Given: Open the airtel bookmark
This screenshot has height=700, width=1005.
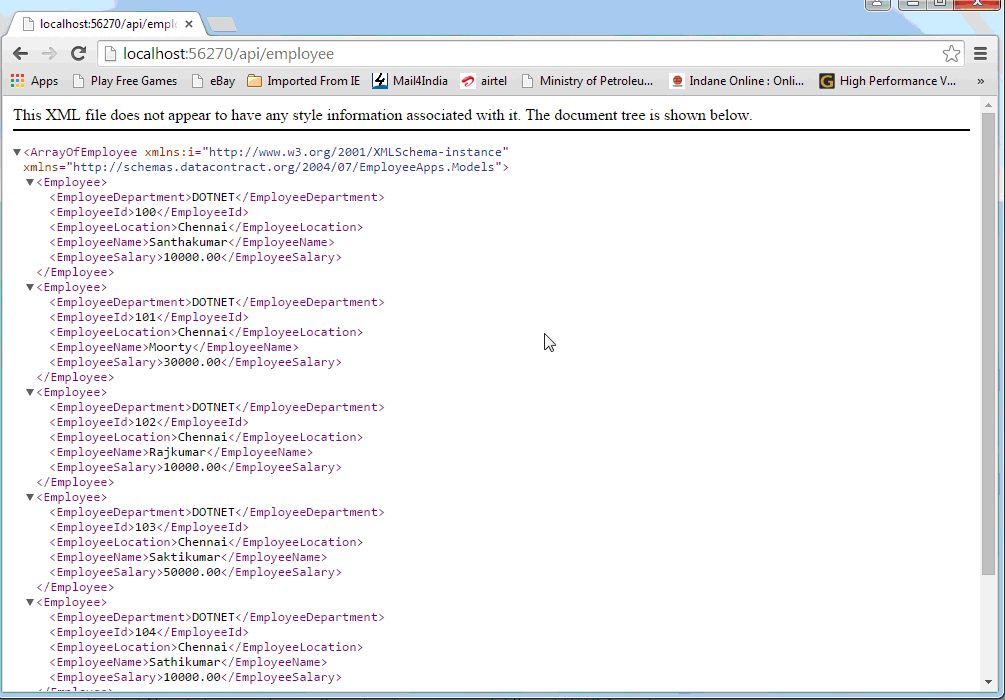Looking at the screenshot, I should point(484,81).
